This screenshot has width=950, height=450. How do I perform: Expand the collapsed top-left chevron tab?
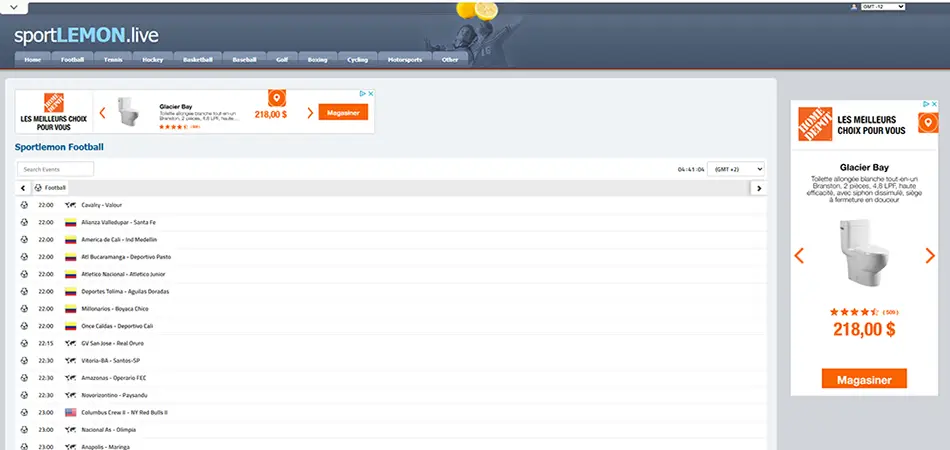pos(14,7)
